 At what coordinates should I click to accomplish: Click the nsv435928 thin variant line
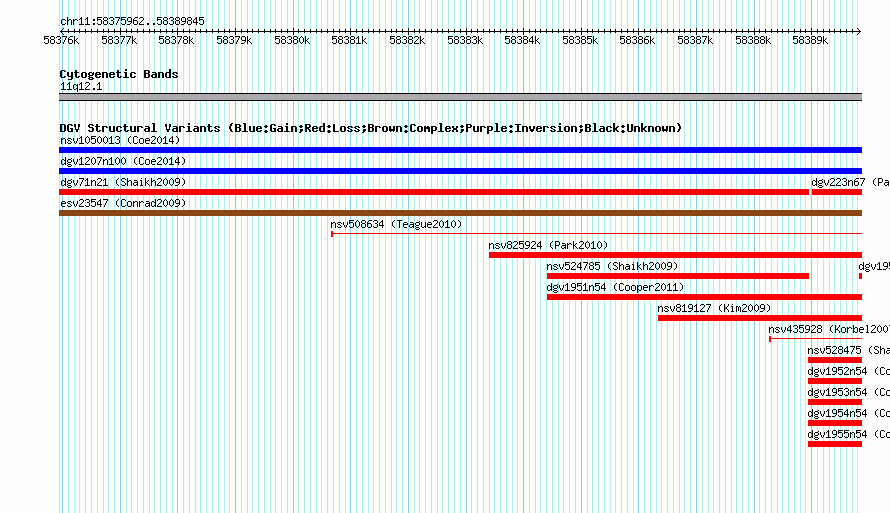(816, 339)
